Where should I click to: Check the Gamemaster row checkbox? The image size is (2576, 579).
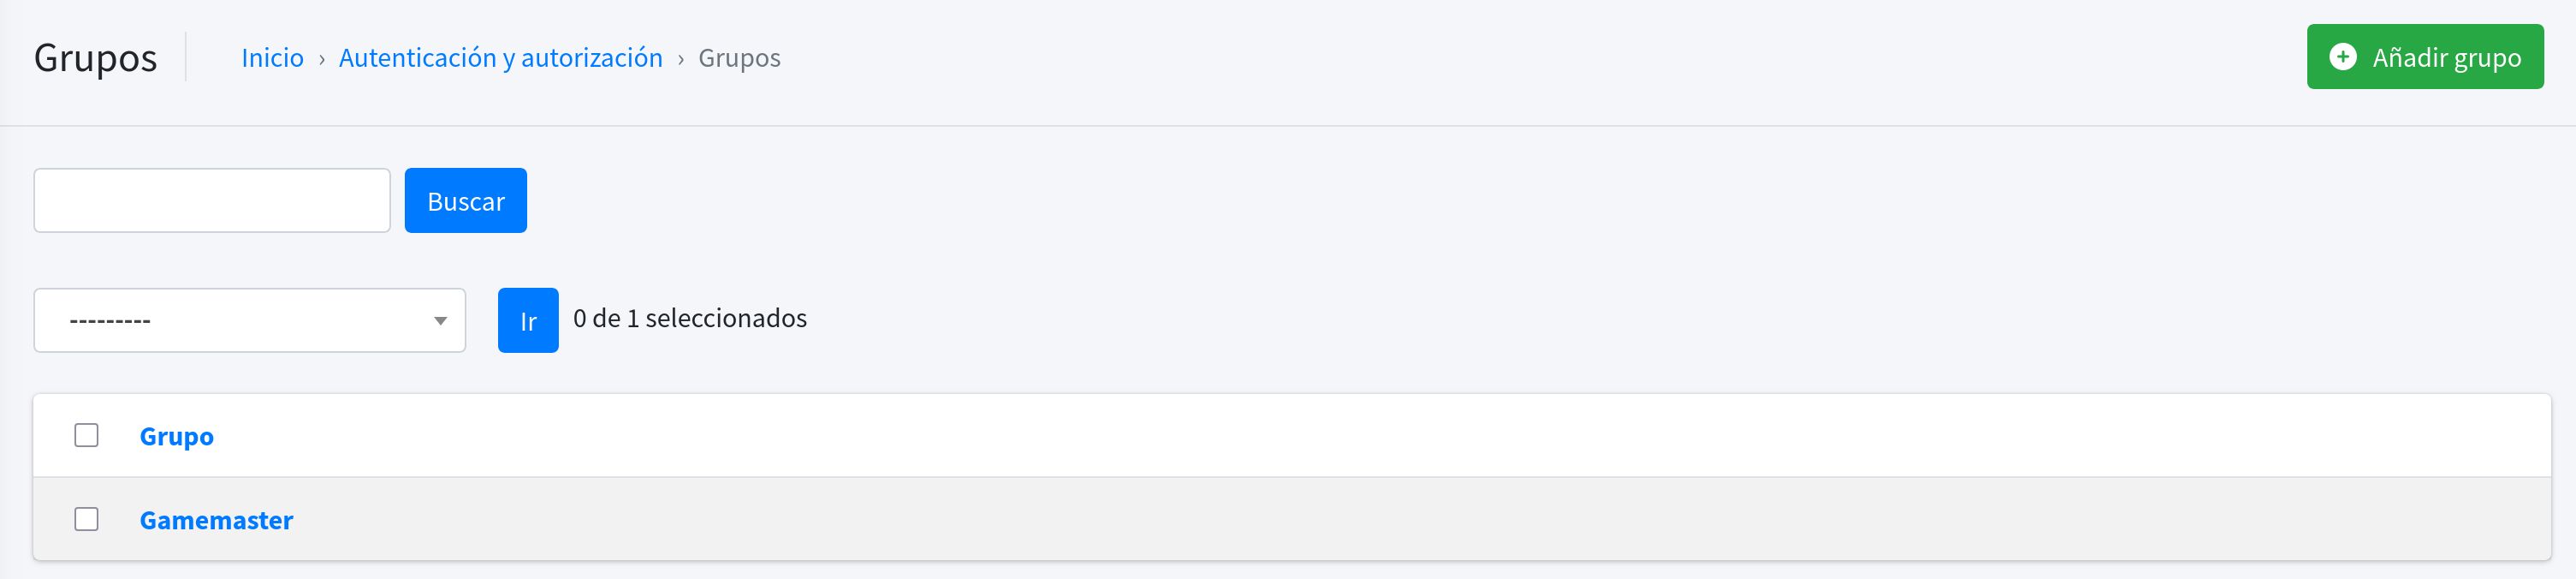coord(86,519)
